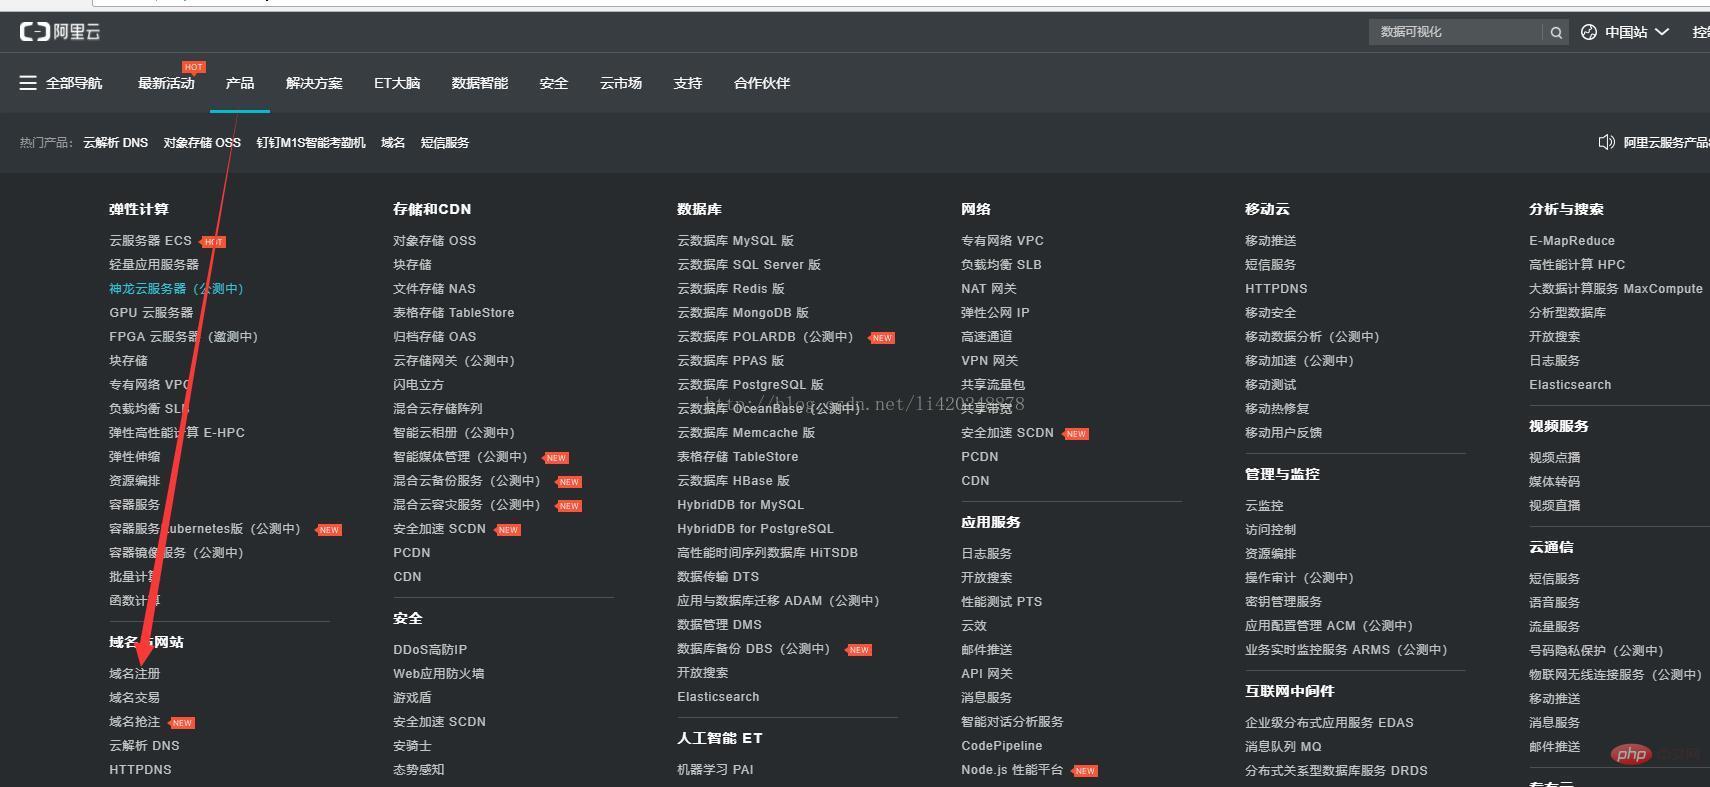The image size is (1710, 787).
Task: Select 云数据库 SQL Server 版
Action: pyautogui.click(x=749, y=265)
